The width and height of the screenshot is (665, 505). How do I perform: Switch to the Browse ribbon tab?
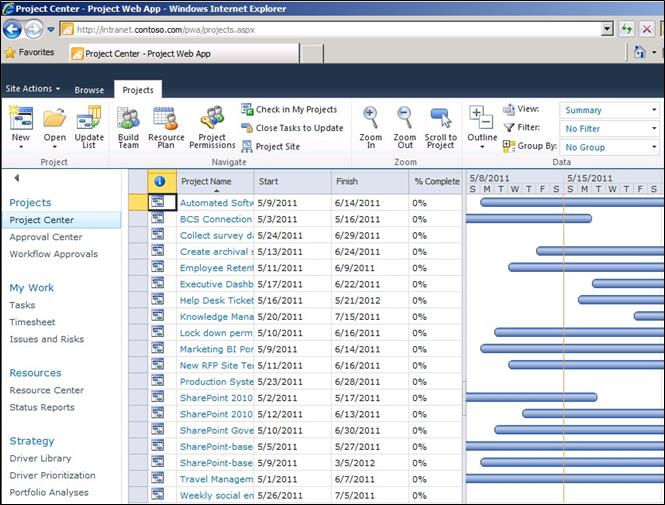(89, 90)
